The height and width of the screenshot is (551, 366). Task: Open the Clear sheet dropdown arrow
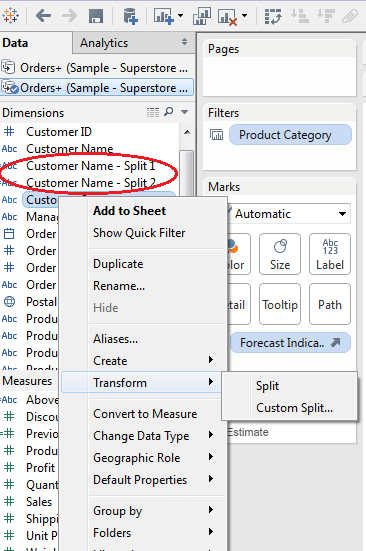click(x=244, y=15)
